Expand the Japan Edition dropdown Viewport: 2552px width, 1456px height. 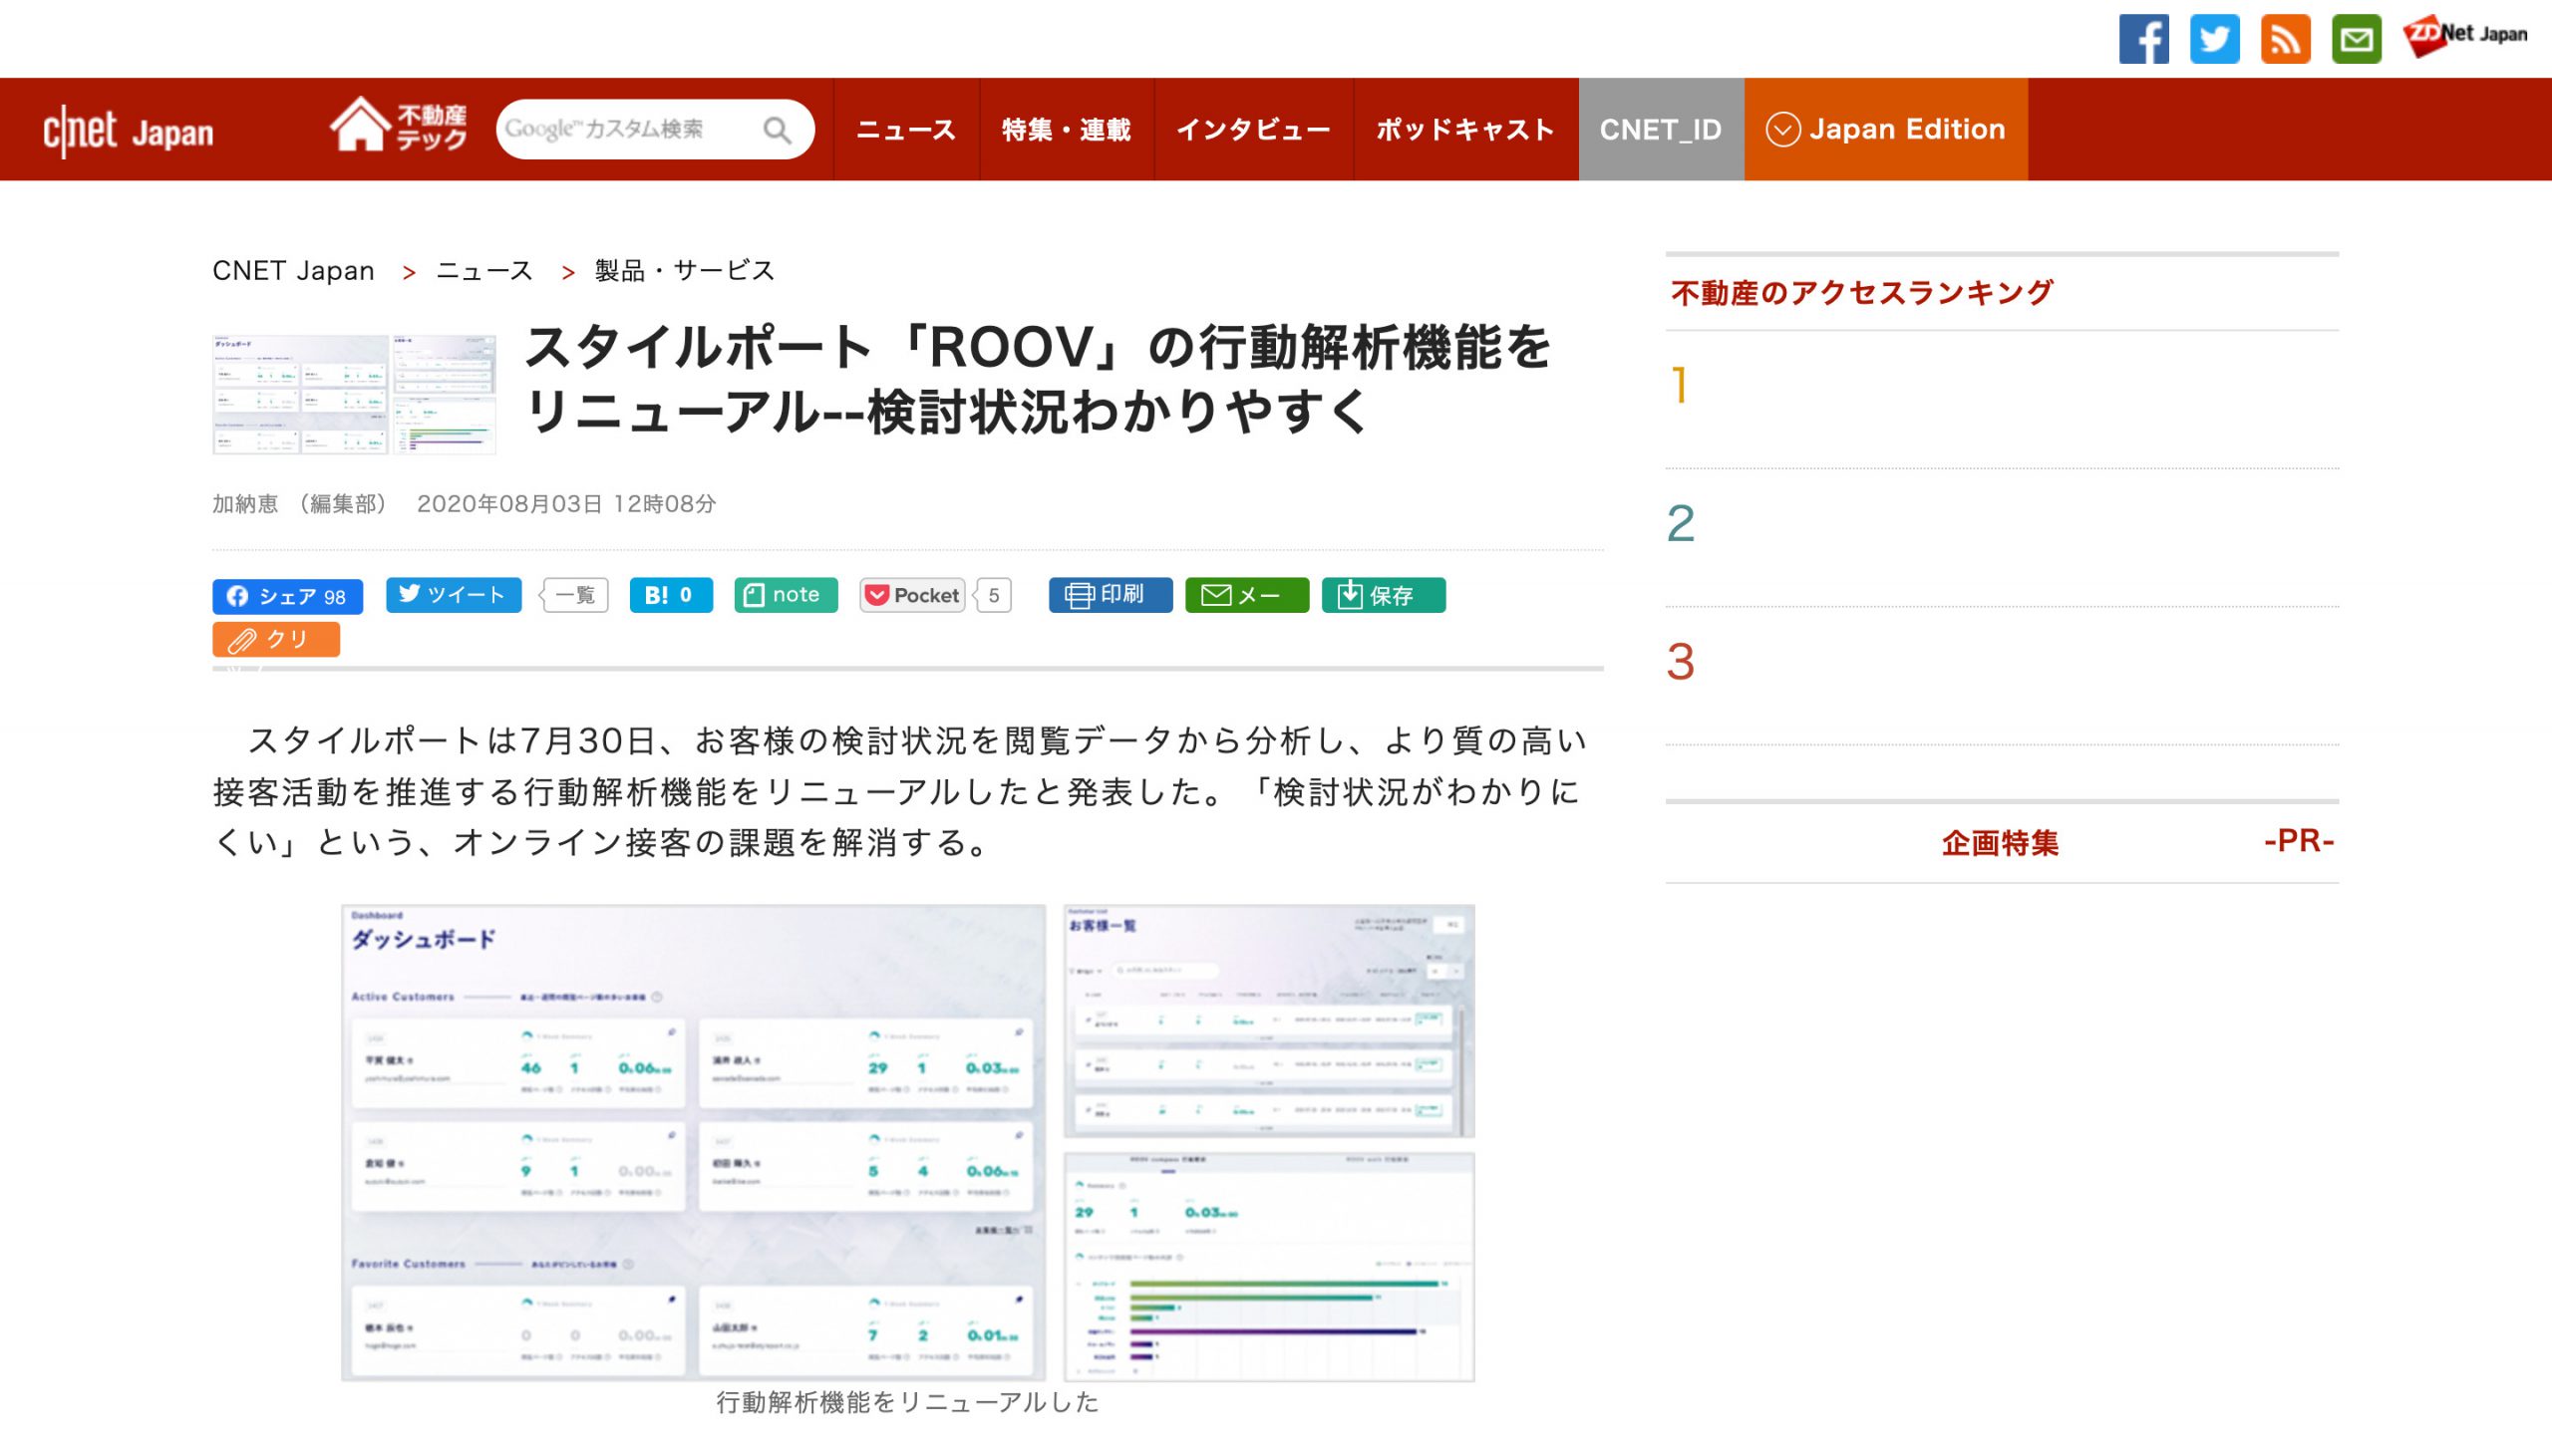click(1886, 130)
